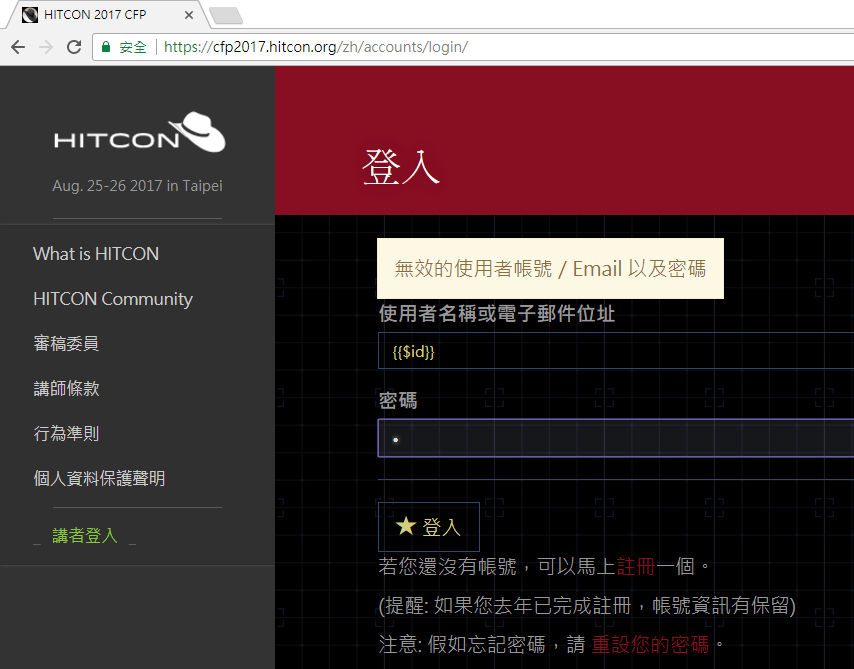Click the green secure padlock icon

106,47
